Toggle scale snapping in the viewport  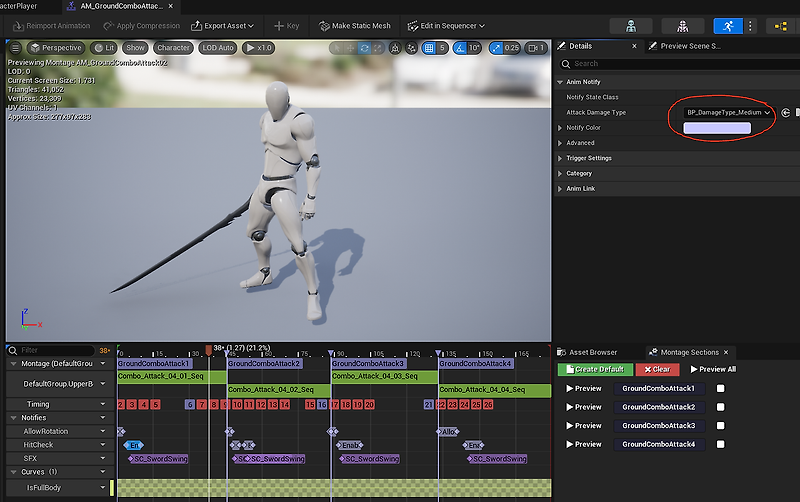coord(496,48)
